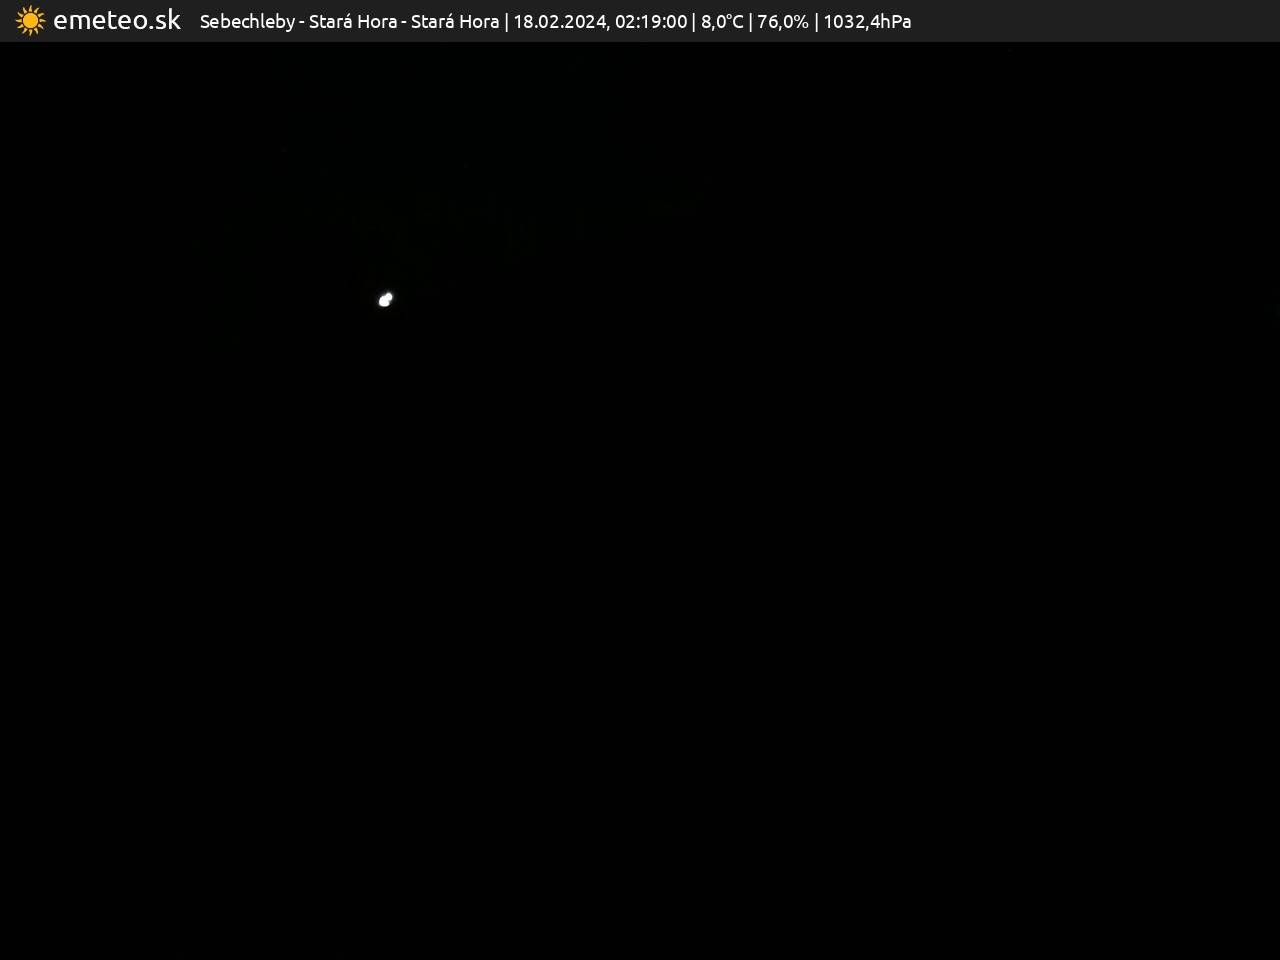Click separator between temperature and humidity
Image resolution: width=1280 pixels, height=960 pixels.
coord(750,22)
